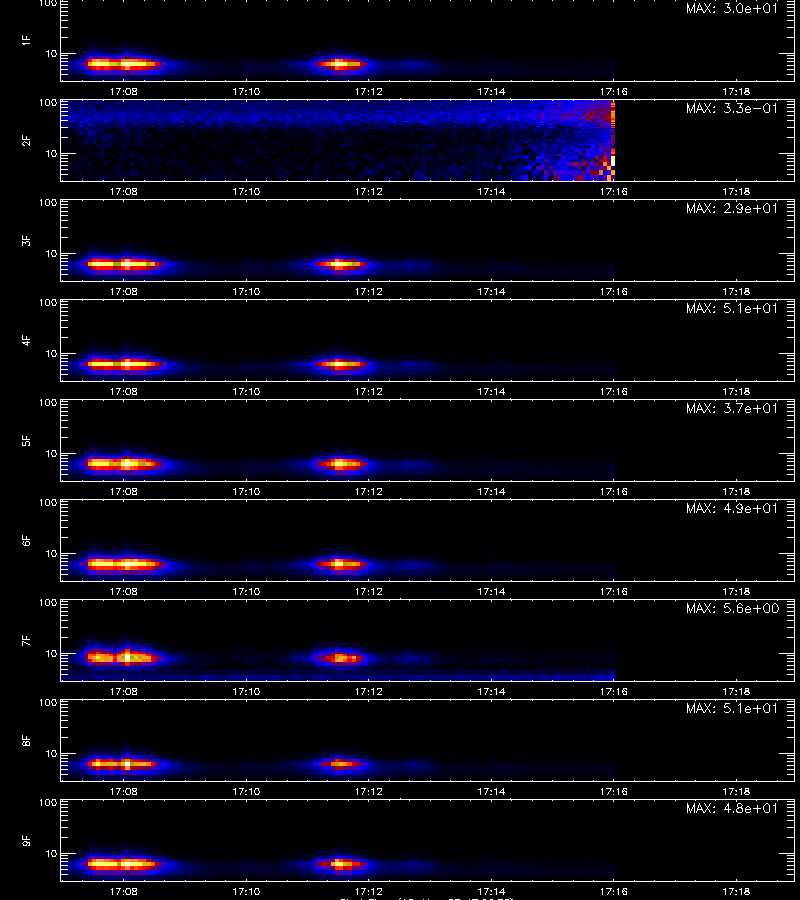This screenshot has width=800, height=900.
Task: Click the 'MAX: 4.8e+01' readout
Action: pos(732,808)
